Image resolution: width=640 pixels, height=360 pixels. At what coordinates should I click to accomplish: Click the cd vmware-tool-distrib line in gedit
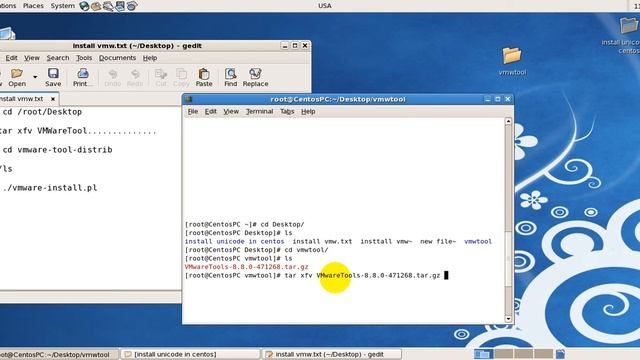[57, 150]
